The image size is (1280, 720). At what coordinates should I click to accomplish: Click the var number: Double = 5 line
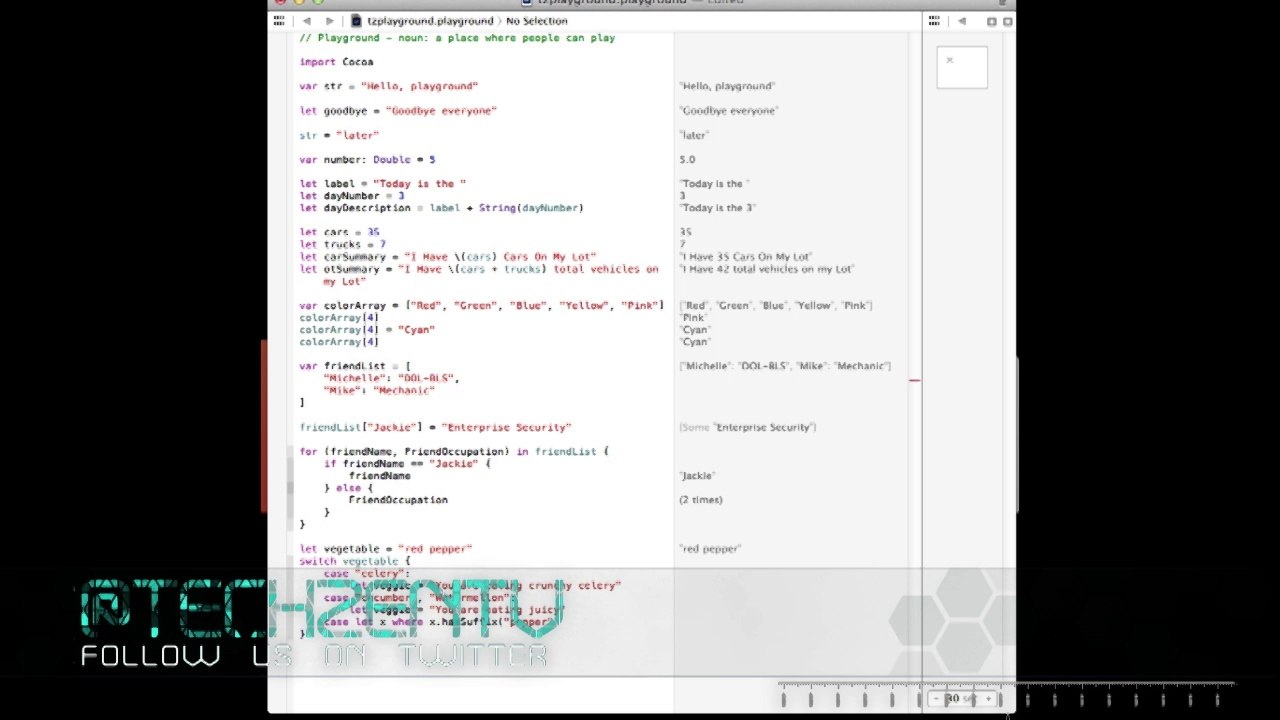coord(367,160)
